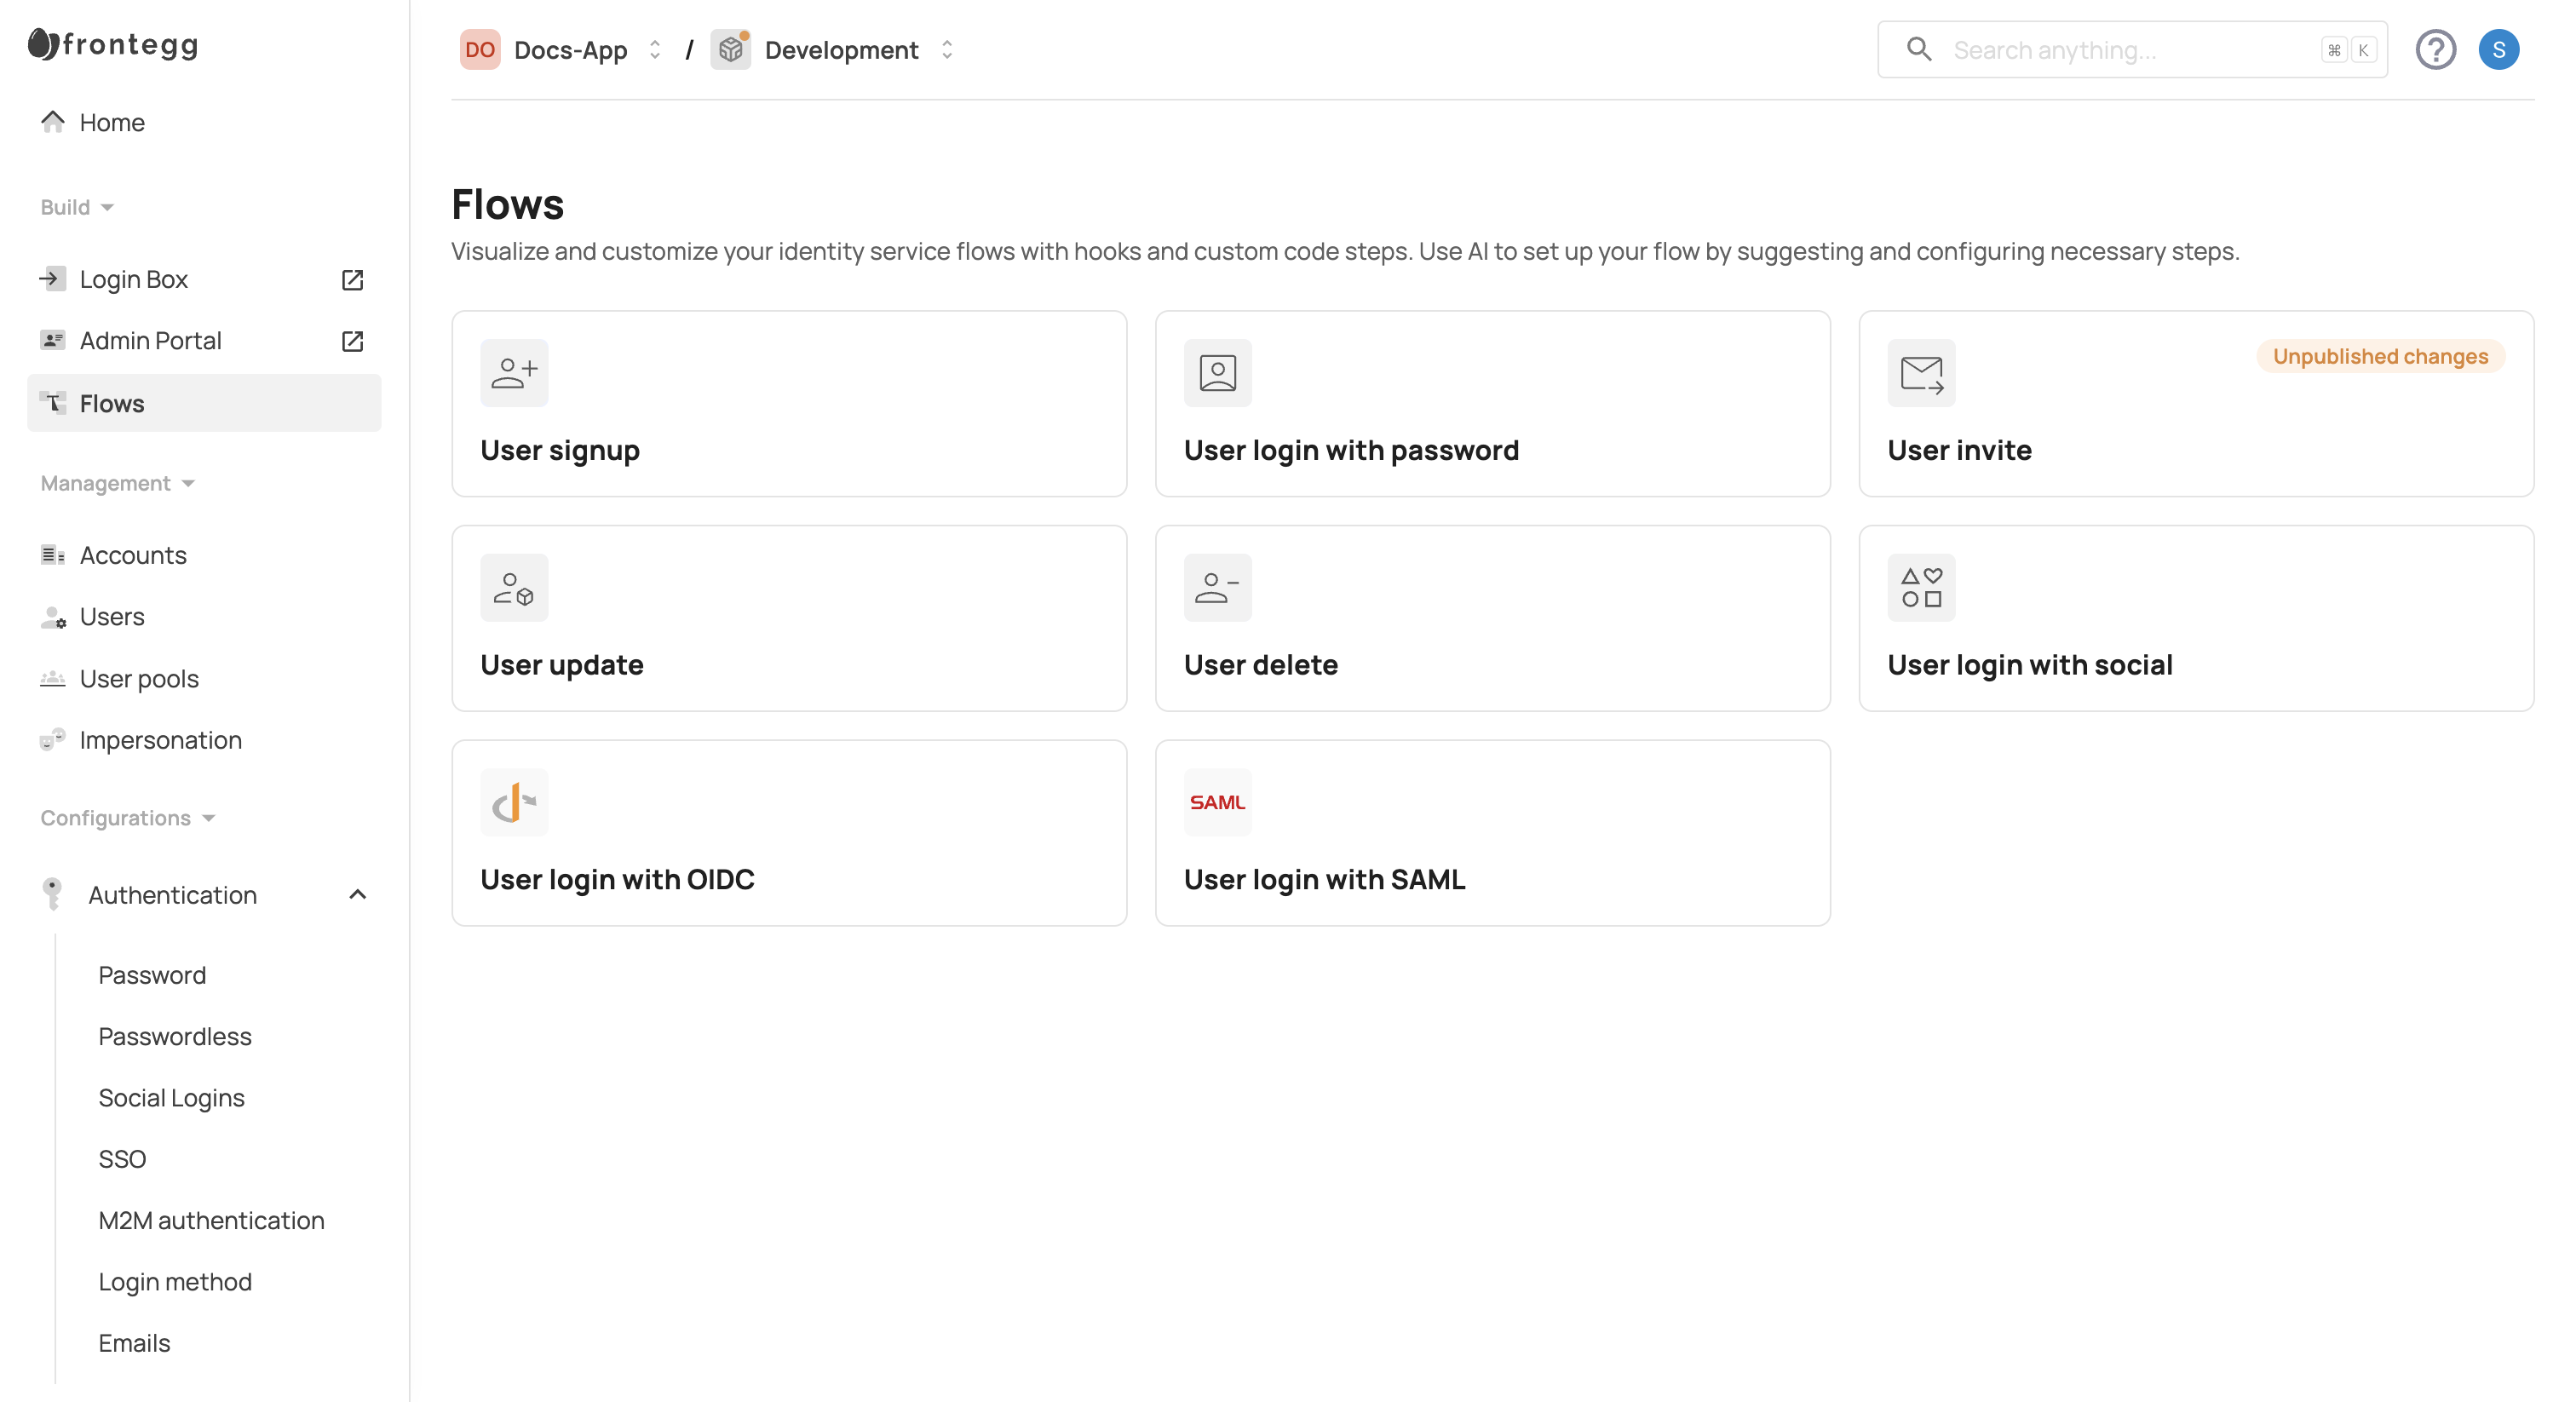Click the SAML logo icon
The height and width of the screenshot is (1402, 2576).
click(1217, 802)
